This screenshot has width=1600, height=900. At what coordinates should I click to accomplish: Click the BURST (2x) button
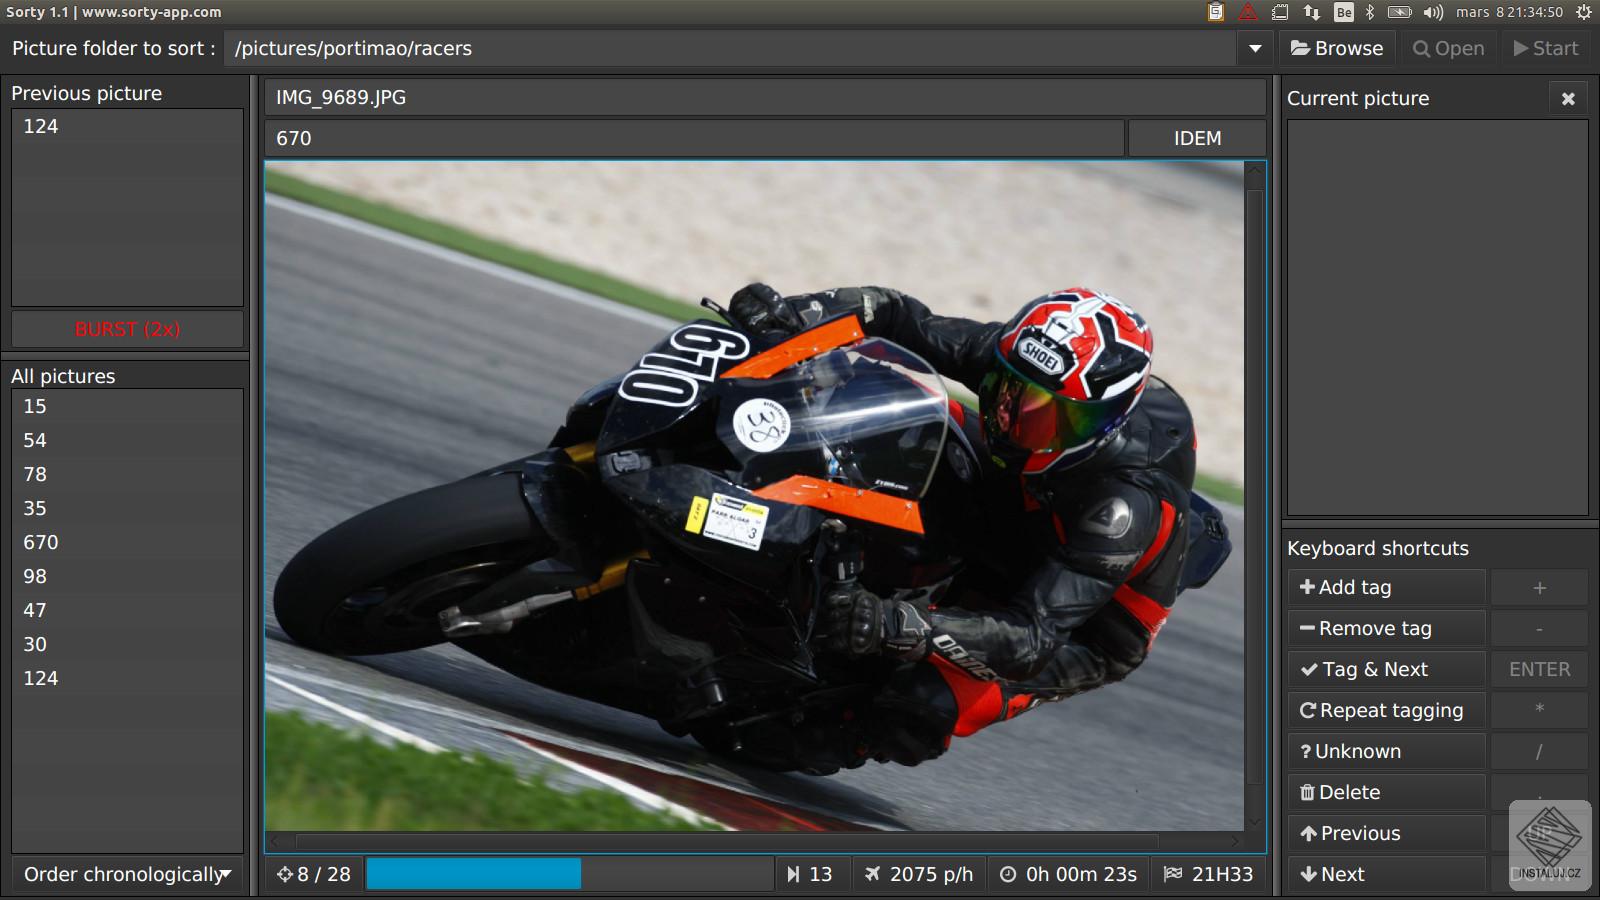127,329
